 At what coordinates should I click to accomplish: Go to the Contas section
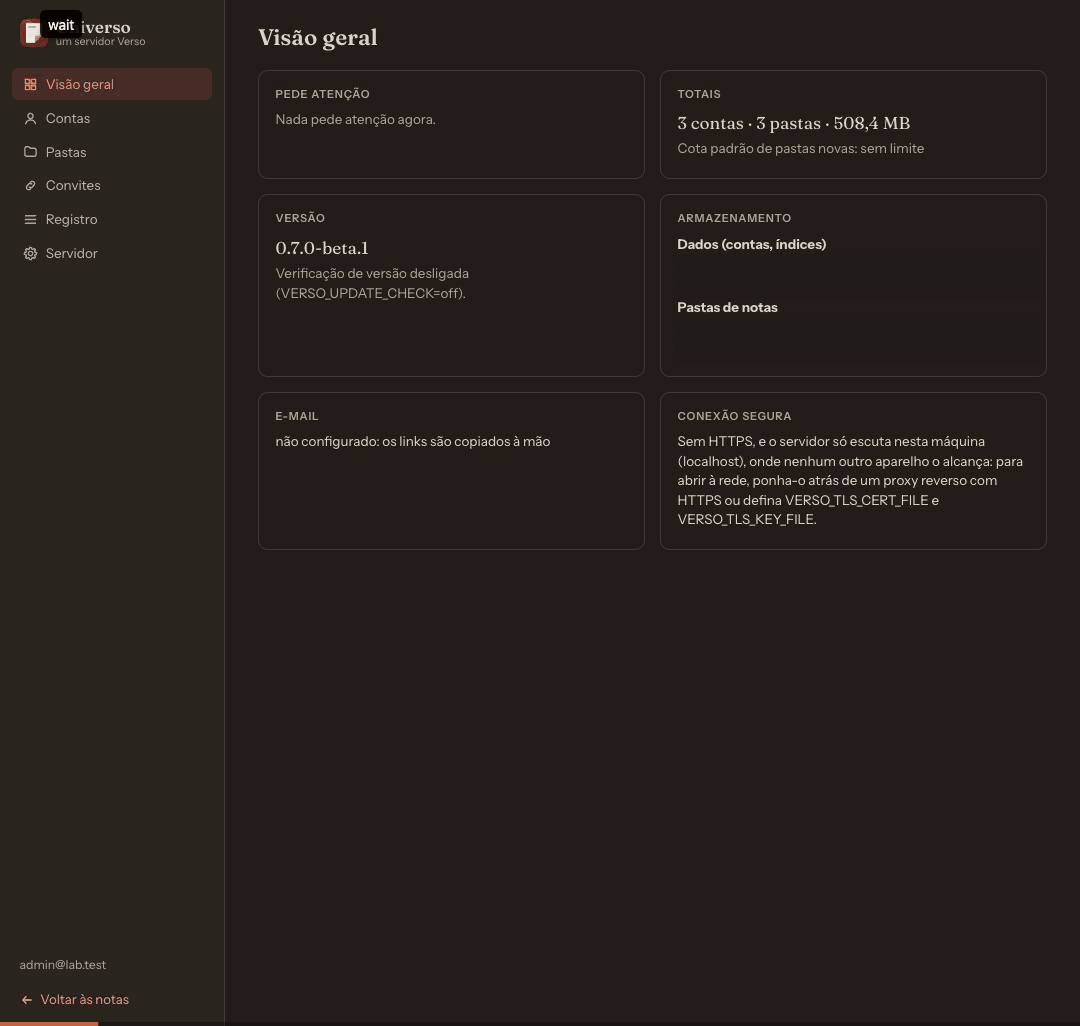coord(112,118)
